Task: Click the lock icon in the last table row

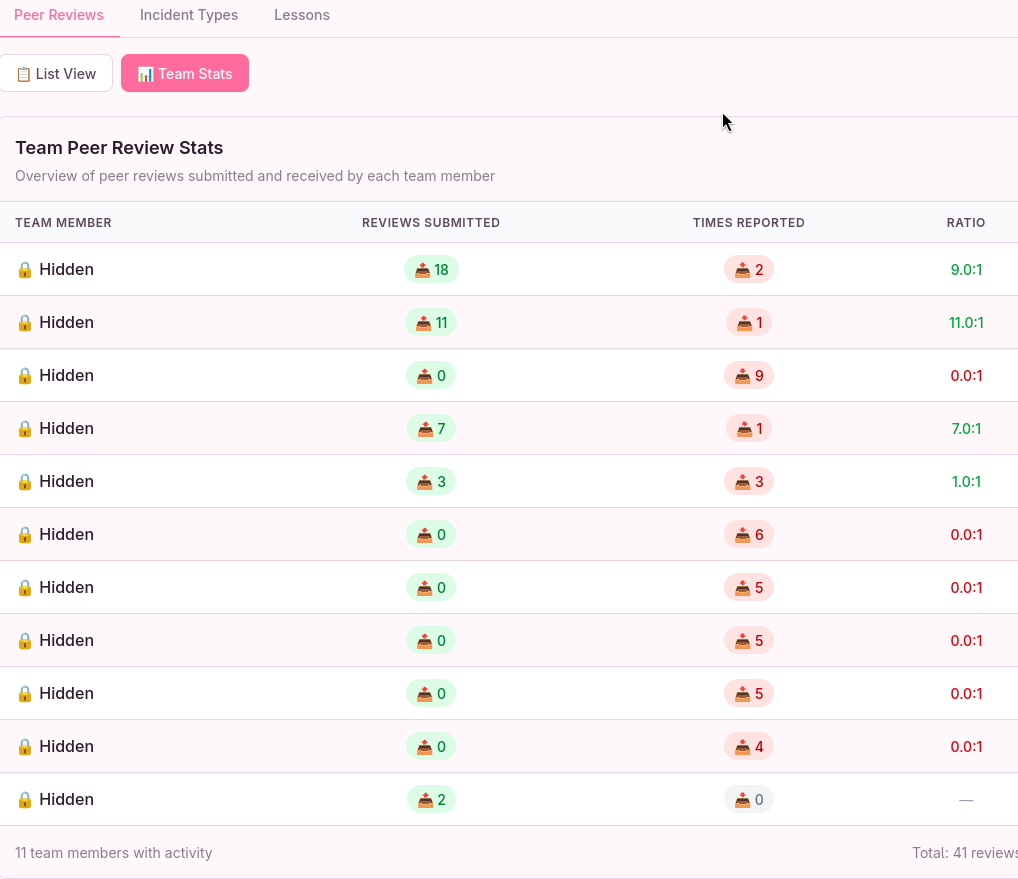Action: coord(25,799)
